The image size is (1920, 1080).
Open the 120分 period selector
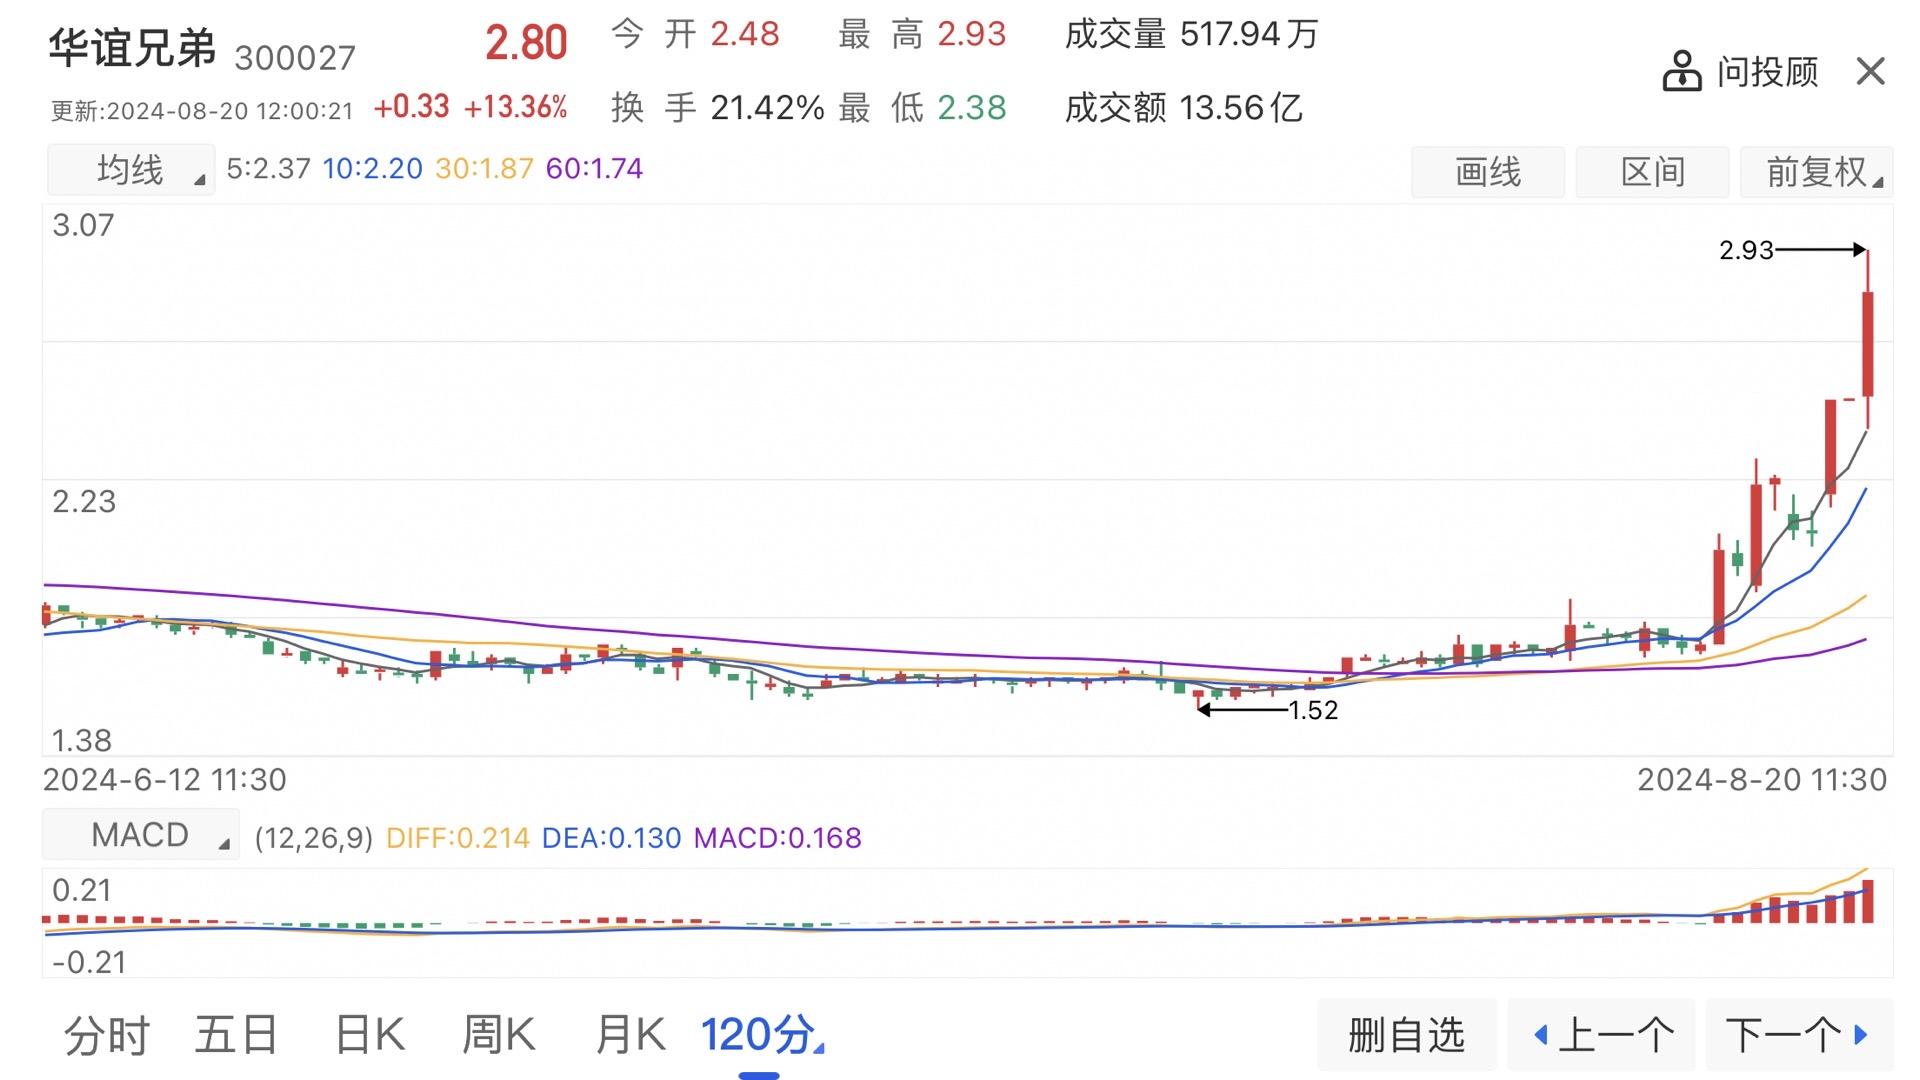pyautogui.click(x=761, y=1035)
